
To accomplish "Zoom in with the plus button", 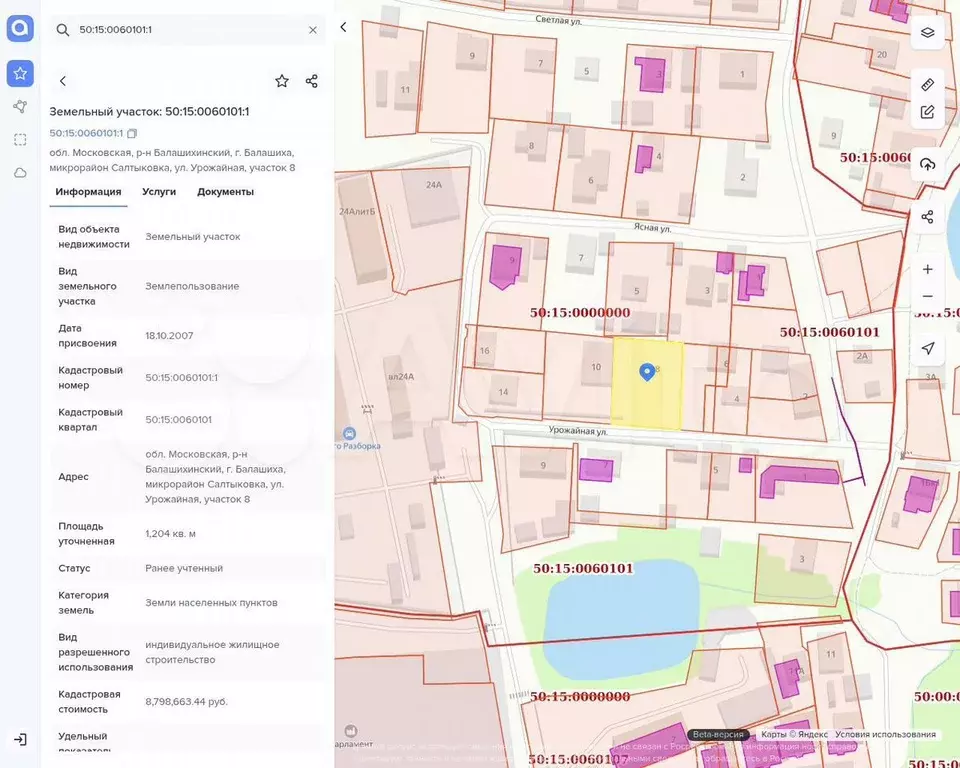I will point(928,269).
